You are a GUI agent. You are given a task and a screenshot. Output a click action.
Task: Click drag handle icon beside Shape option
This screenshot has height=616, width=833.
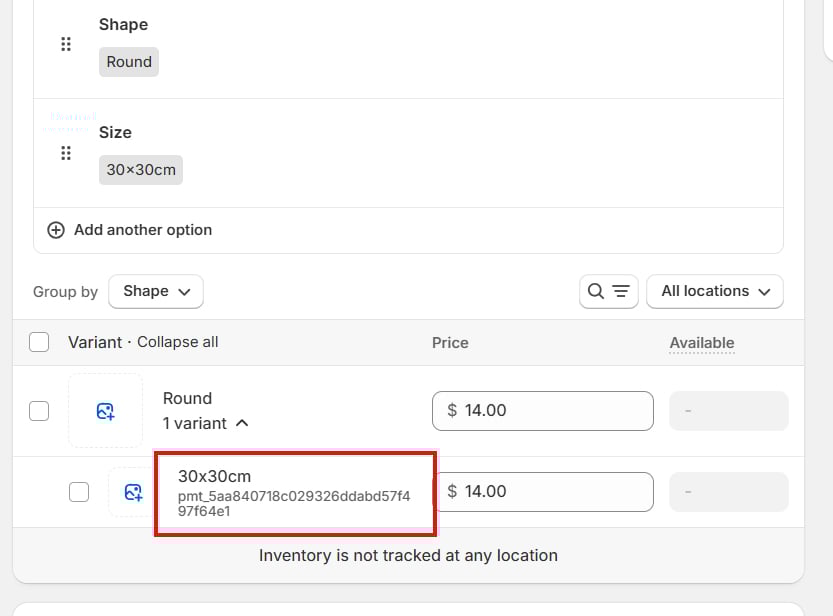66,44
